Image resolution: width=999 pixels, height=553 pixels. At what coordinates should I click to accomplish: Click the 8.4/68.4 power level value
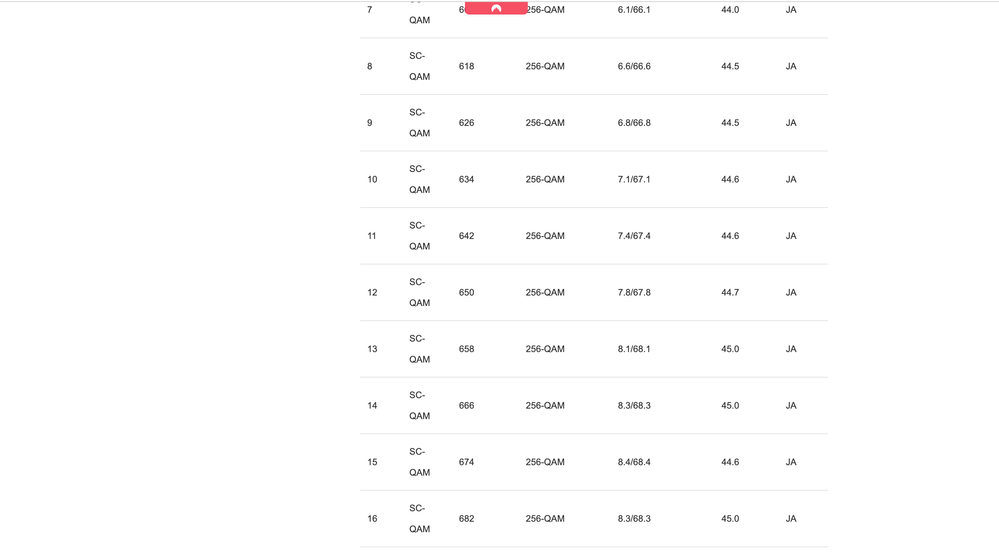634,462
